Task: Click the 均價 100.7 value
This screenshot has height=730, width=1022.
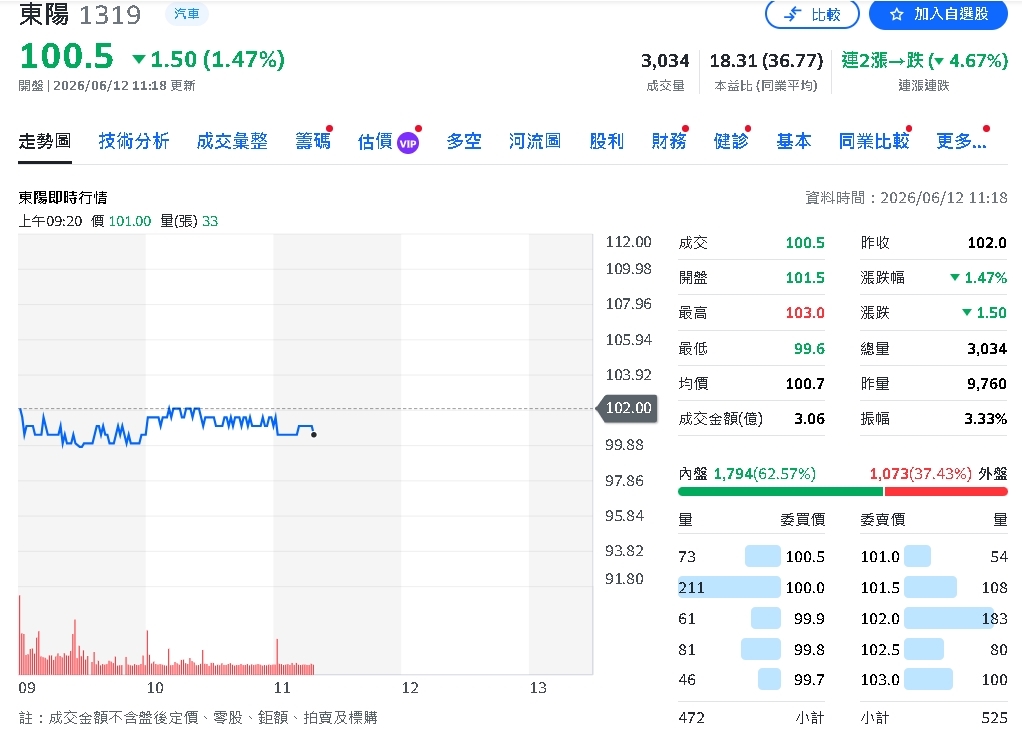Action: pyautogui.click(x=805, y=384)
